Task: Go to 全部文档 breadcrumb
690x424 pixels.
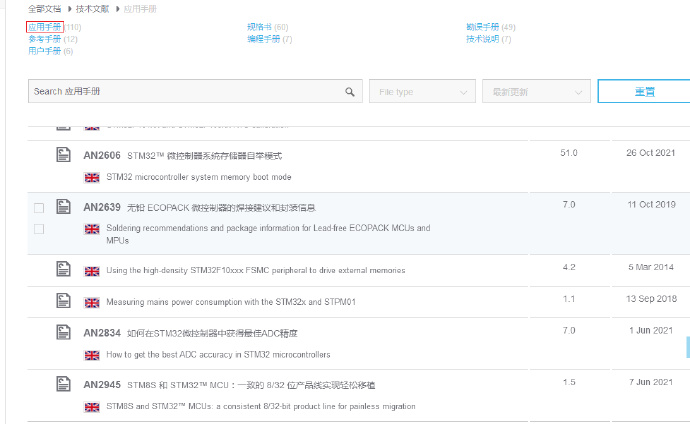Action: (44, 9)
